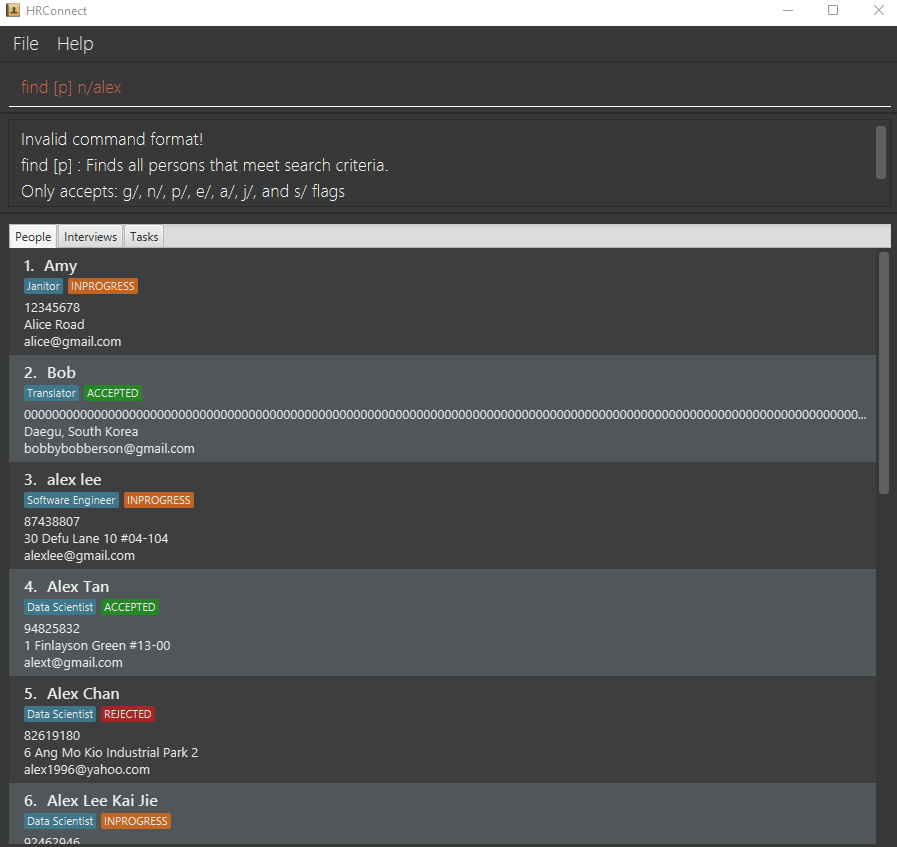Viewport: 897px width, 847px height.
Task: Click Amy's INPROGRESS status tag
Action: pos(103,286)
